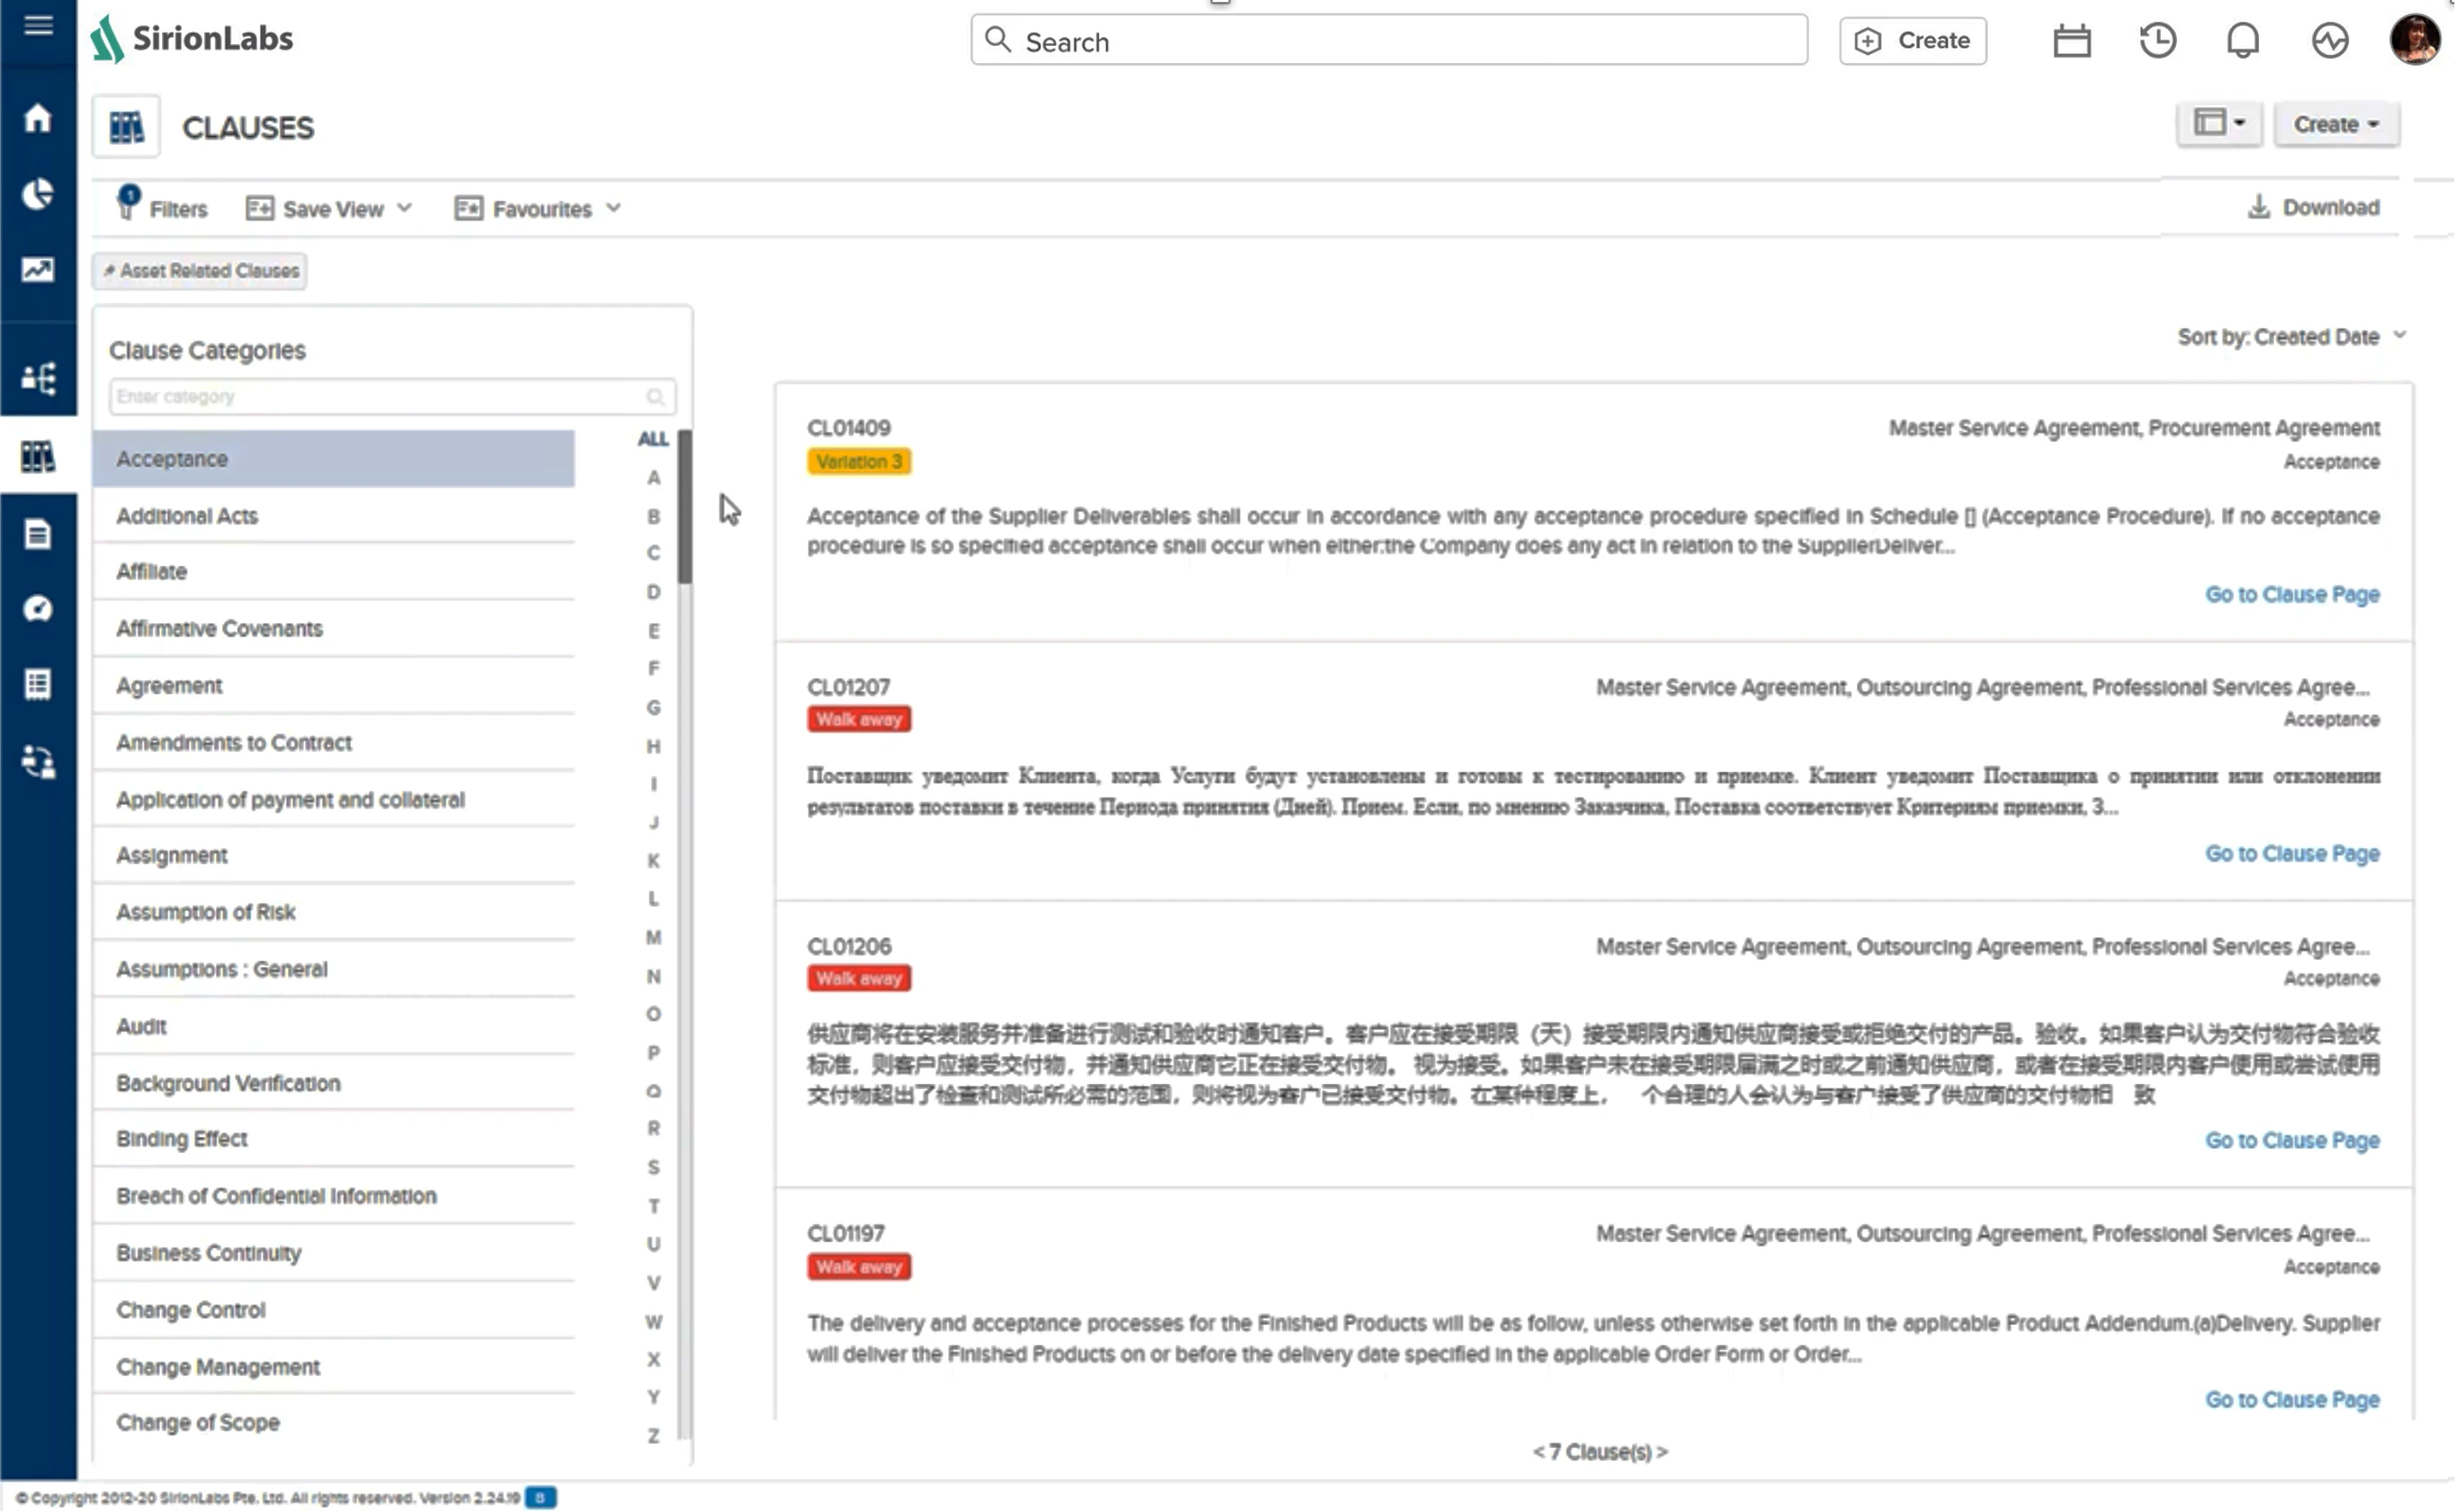Screen dimensions: 2455x1512
Task: Open the calendar icon in the top bar
Action: [x=2071, y=40]
